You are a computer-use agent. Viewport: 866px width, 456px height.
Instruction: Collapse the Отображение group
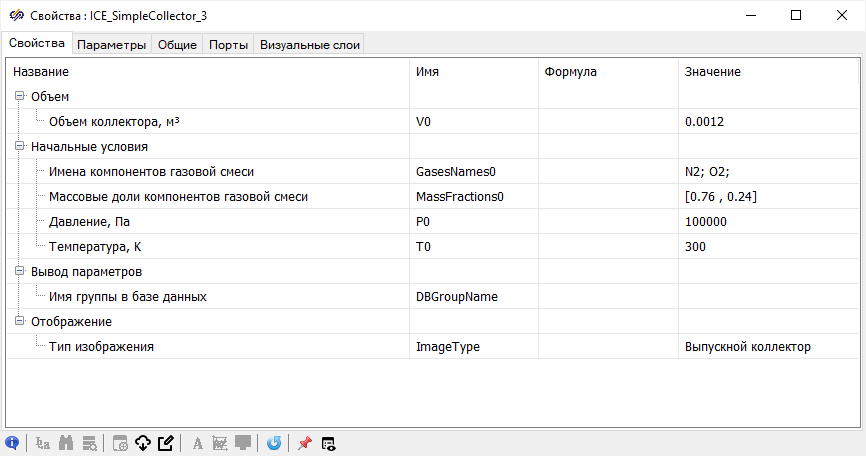tap(19, 321)
